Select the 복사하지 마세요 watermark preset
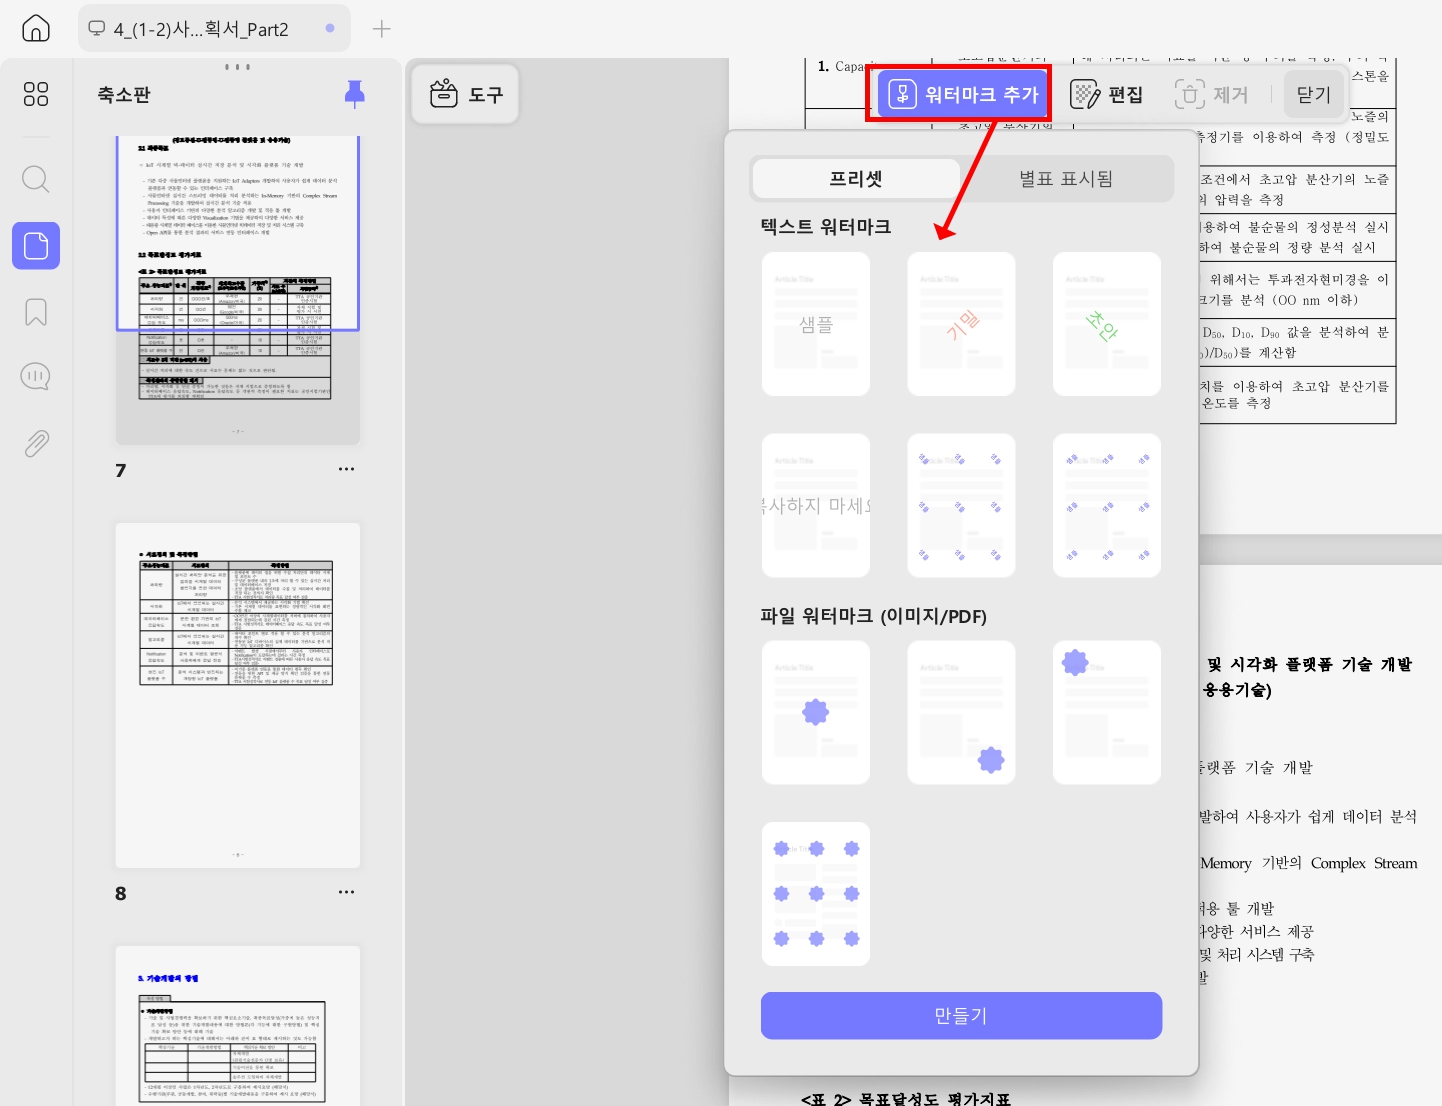 (816, 505)
